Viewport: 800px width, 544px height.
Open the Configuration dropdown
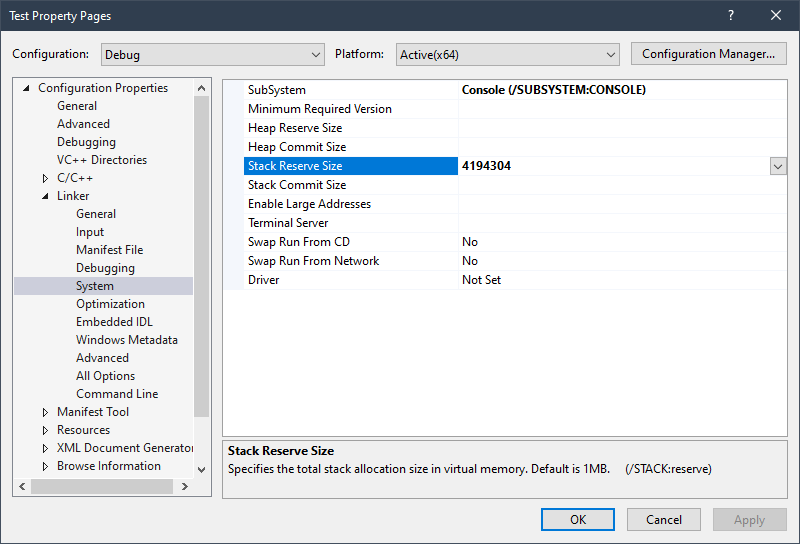(x=211, y=54)
